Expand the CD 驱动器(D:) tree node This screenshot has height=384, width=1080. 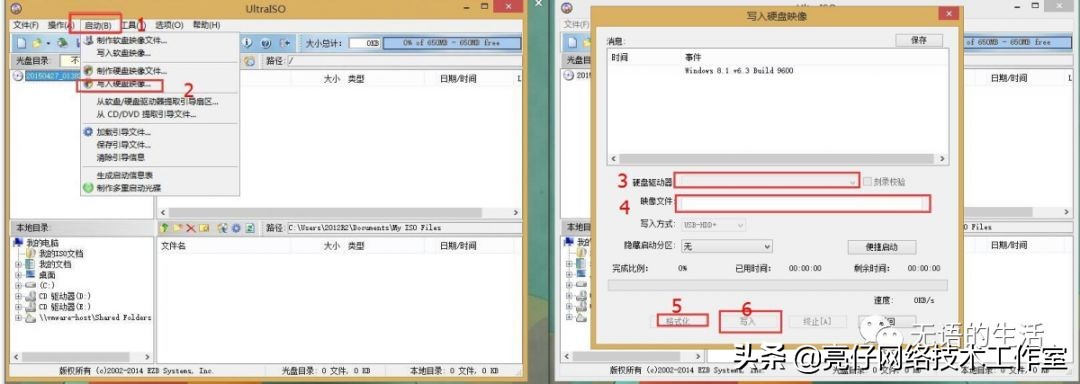tap(18, 296)
